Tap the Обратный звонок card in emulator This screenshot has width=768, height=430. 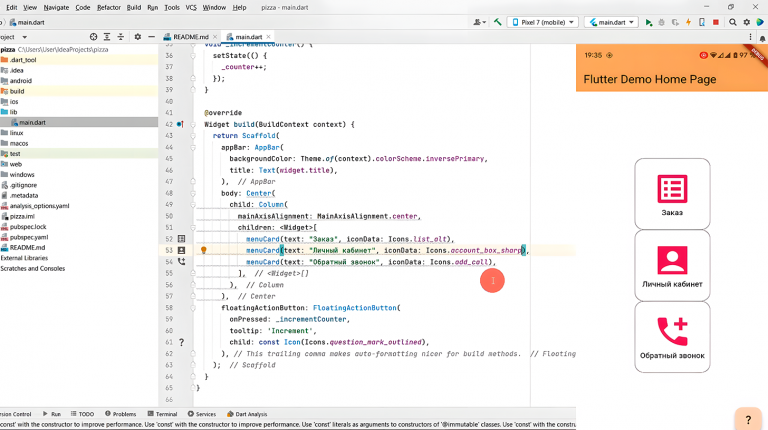(672, 337)
